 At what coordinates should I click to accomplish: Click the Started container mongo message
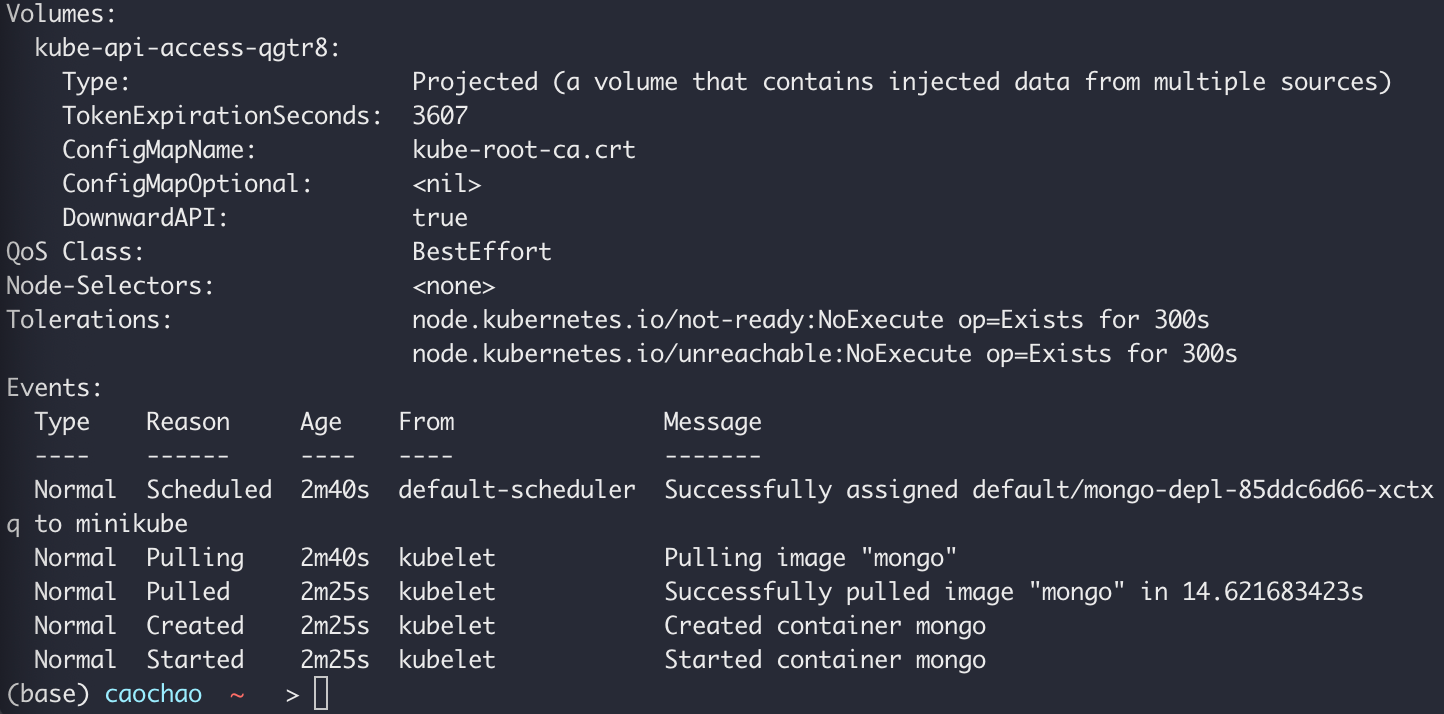pyautogui.click(x=825, y=660)
